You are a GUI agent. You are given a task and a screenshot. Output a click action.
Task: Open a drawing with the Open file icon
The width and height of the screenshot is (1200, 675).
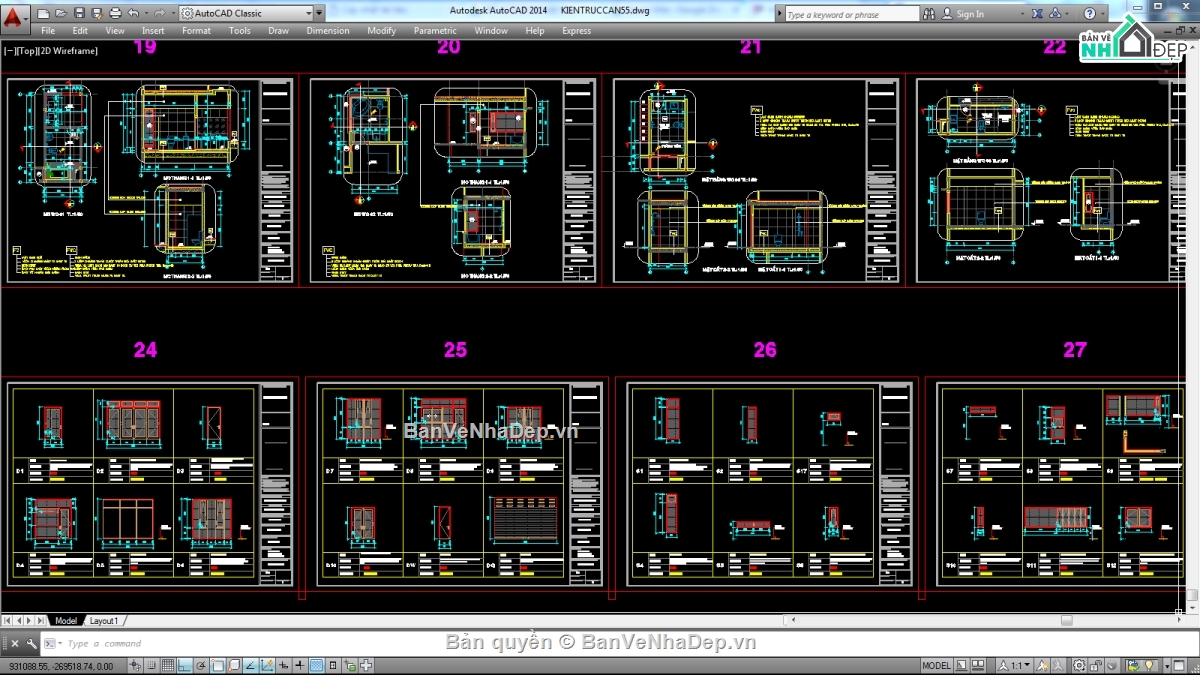(x=60, y=13)
